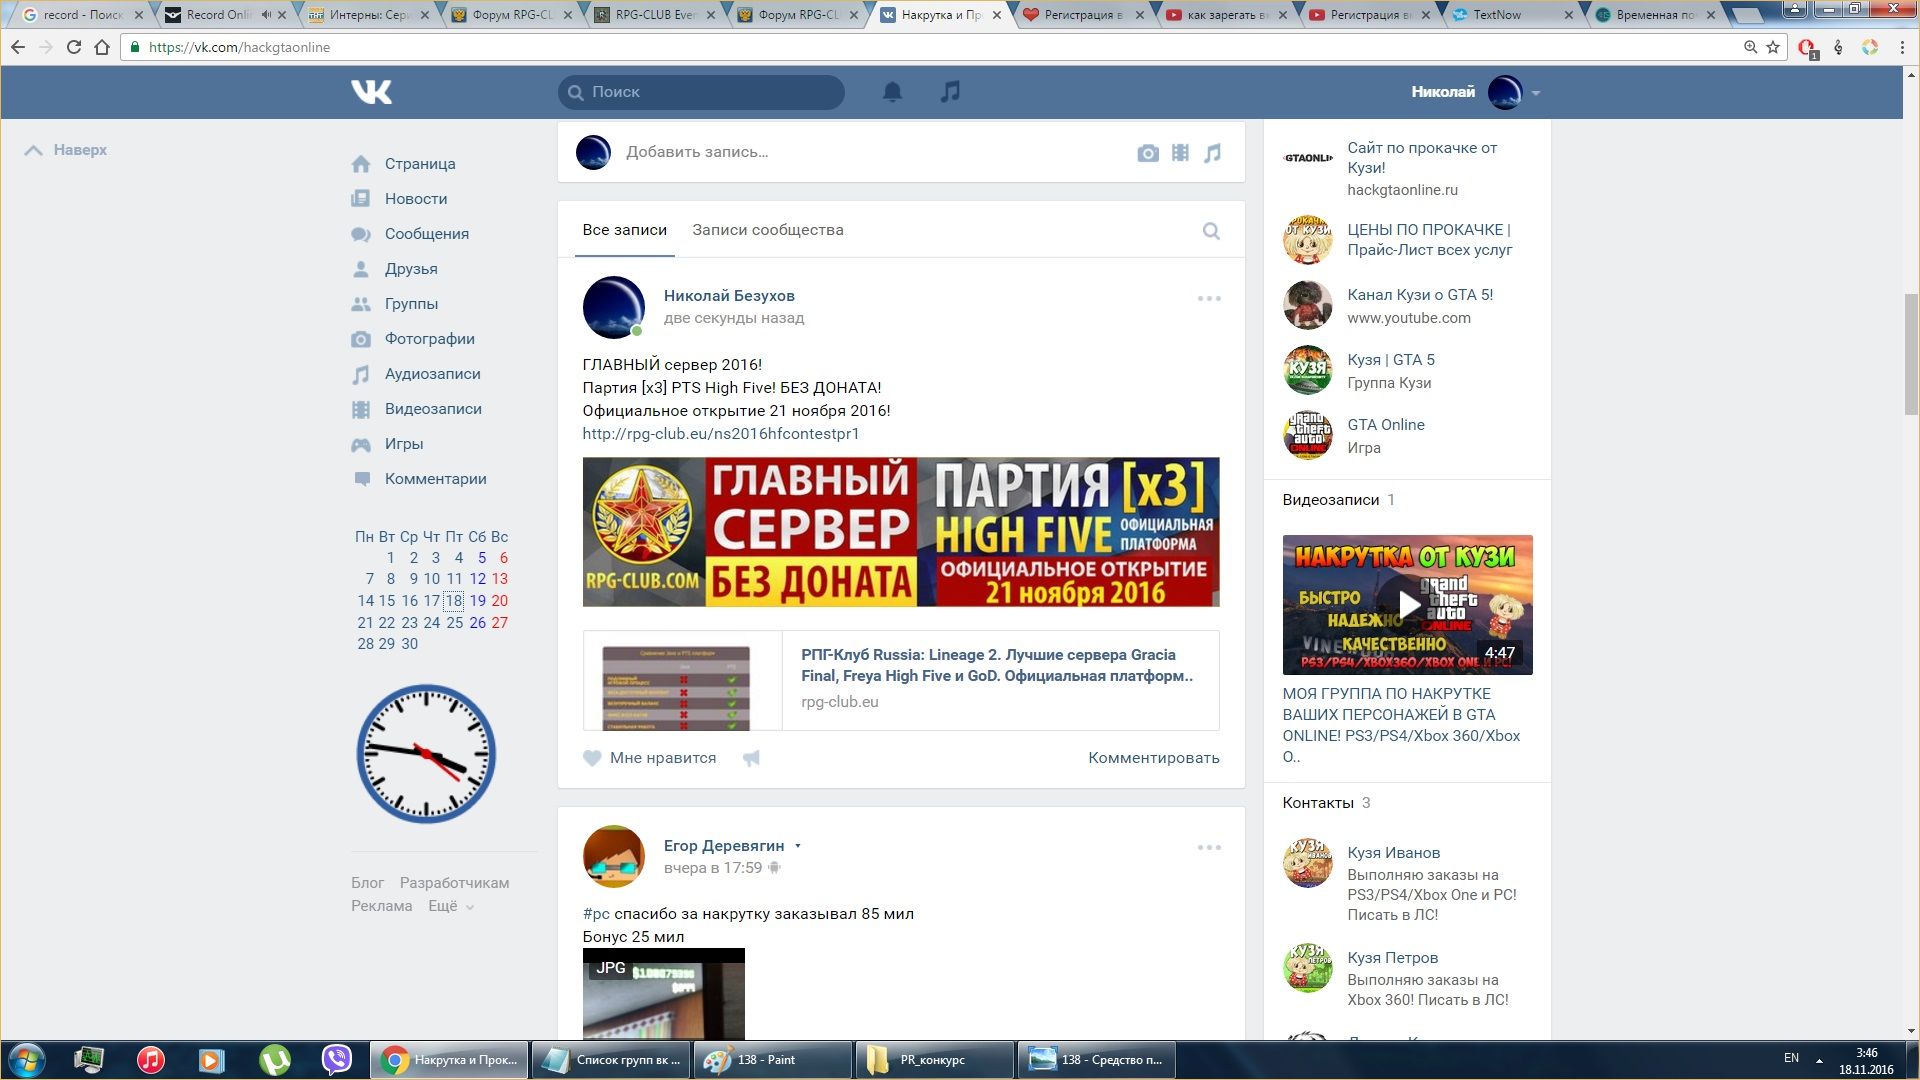The height and width of the screenshot is (1080, 1920).
Task: Click the Поиск search field
Action: click(701, 92)
